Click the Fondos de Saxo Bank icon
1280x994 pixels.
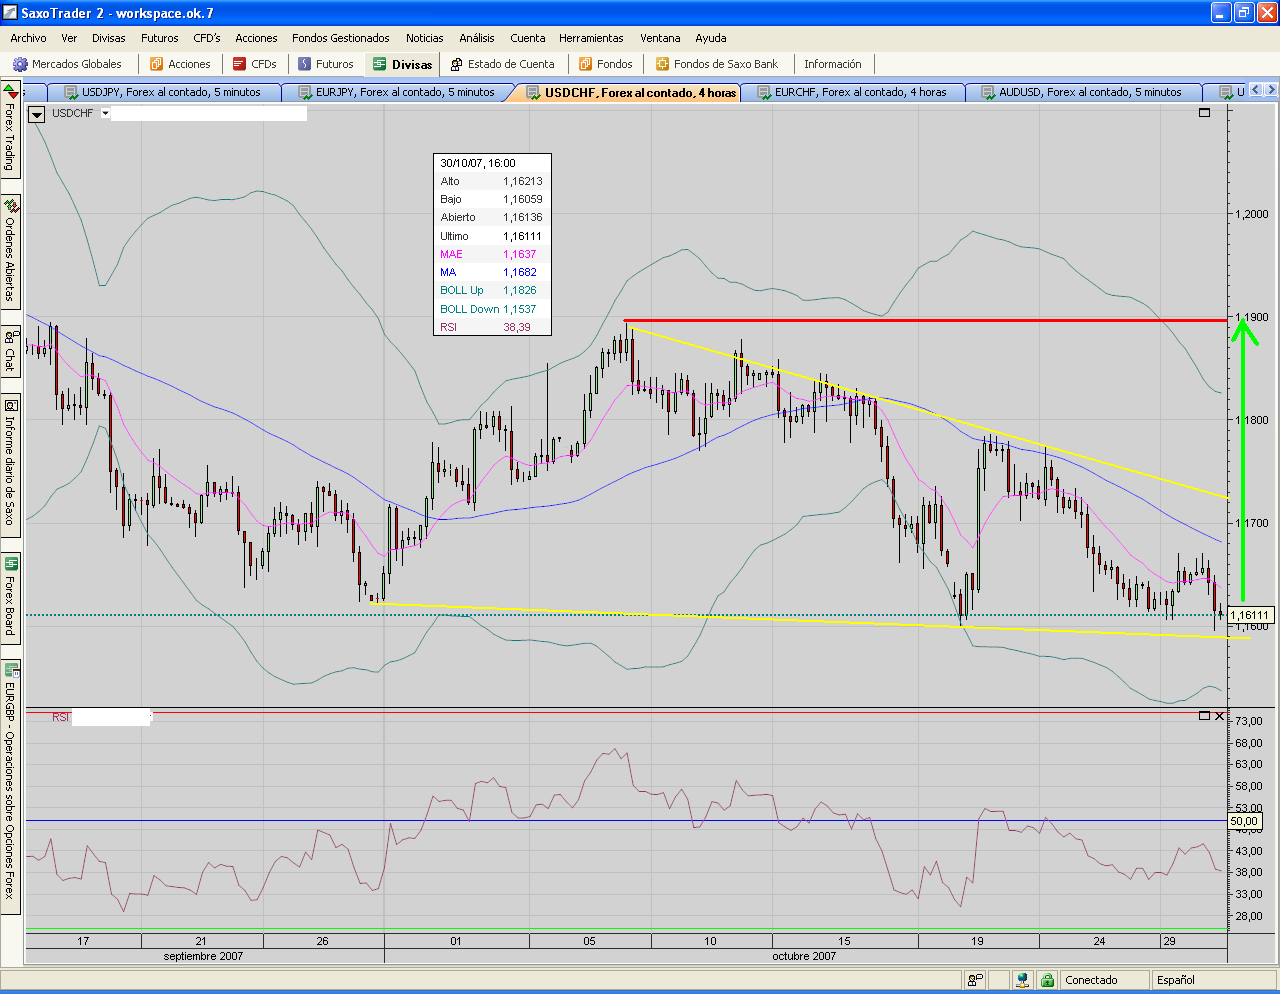[x=662, y=64]
